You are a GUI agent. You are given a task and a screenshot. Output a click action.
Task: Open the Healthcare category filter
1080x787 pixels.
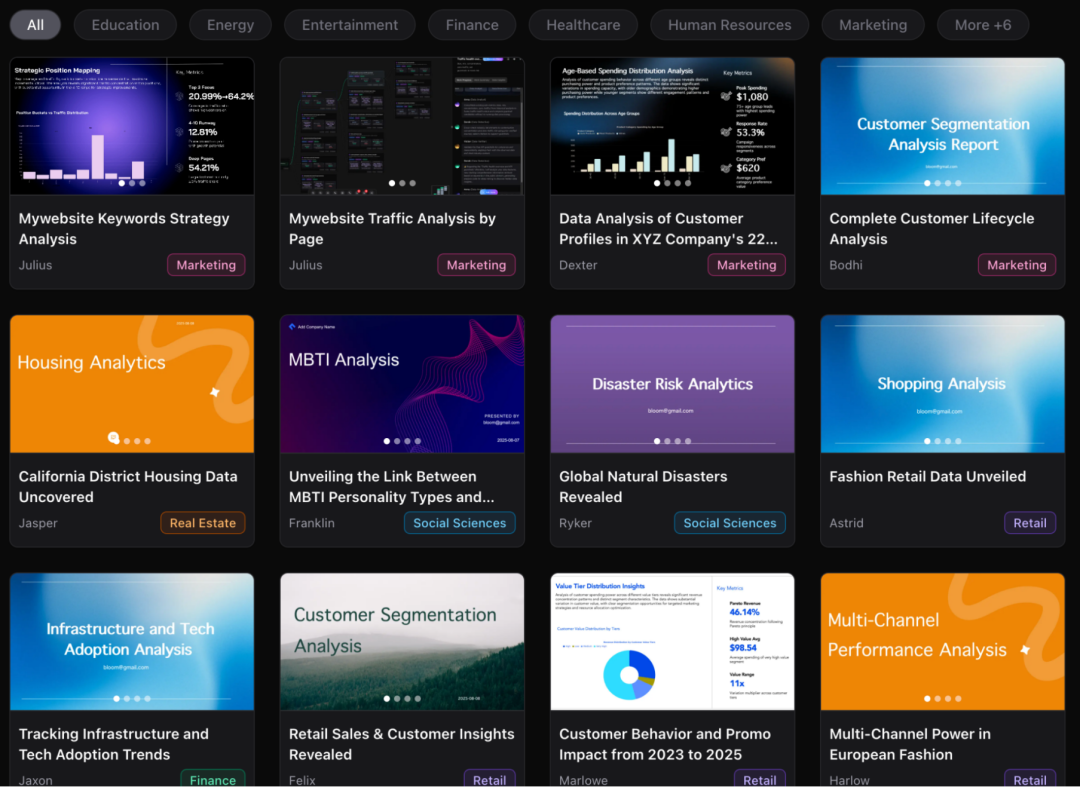coord(583,25)
